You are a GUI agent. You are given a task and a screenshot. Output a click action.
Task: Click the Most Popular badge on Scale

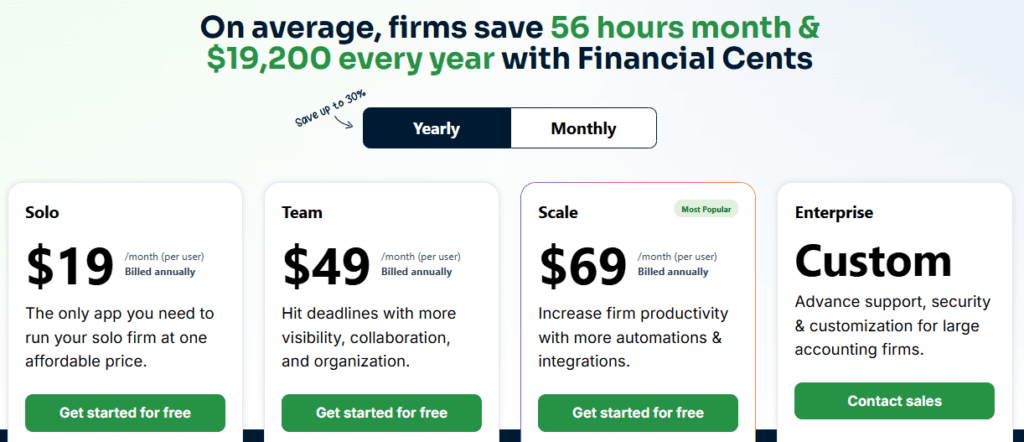[705, 209]
